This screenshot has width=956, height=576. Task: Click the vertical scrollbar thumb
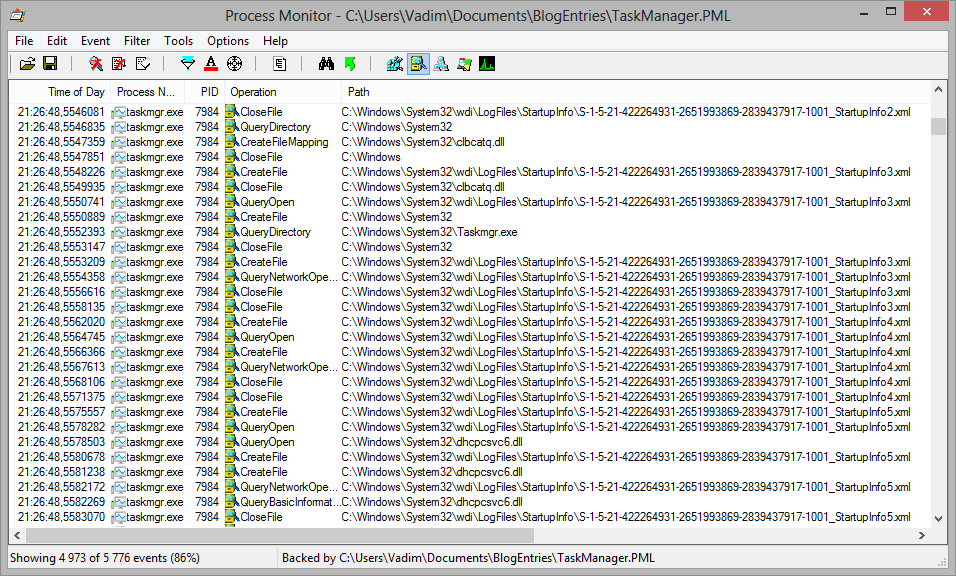[x=938, y=126]
